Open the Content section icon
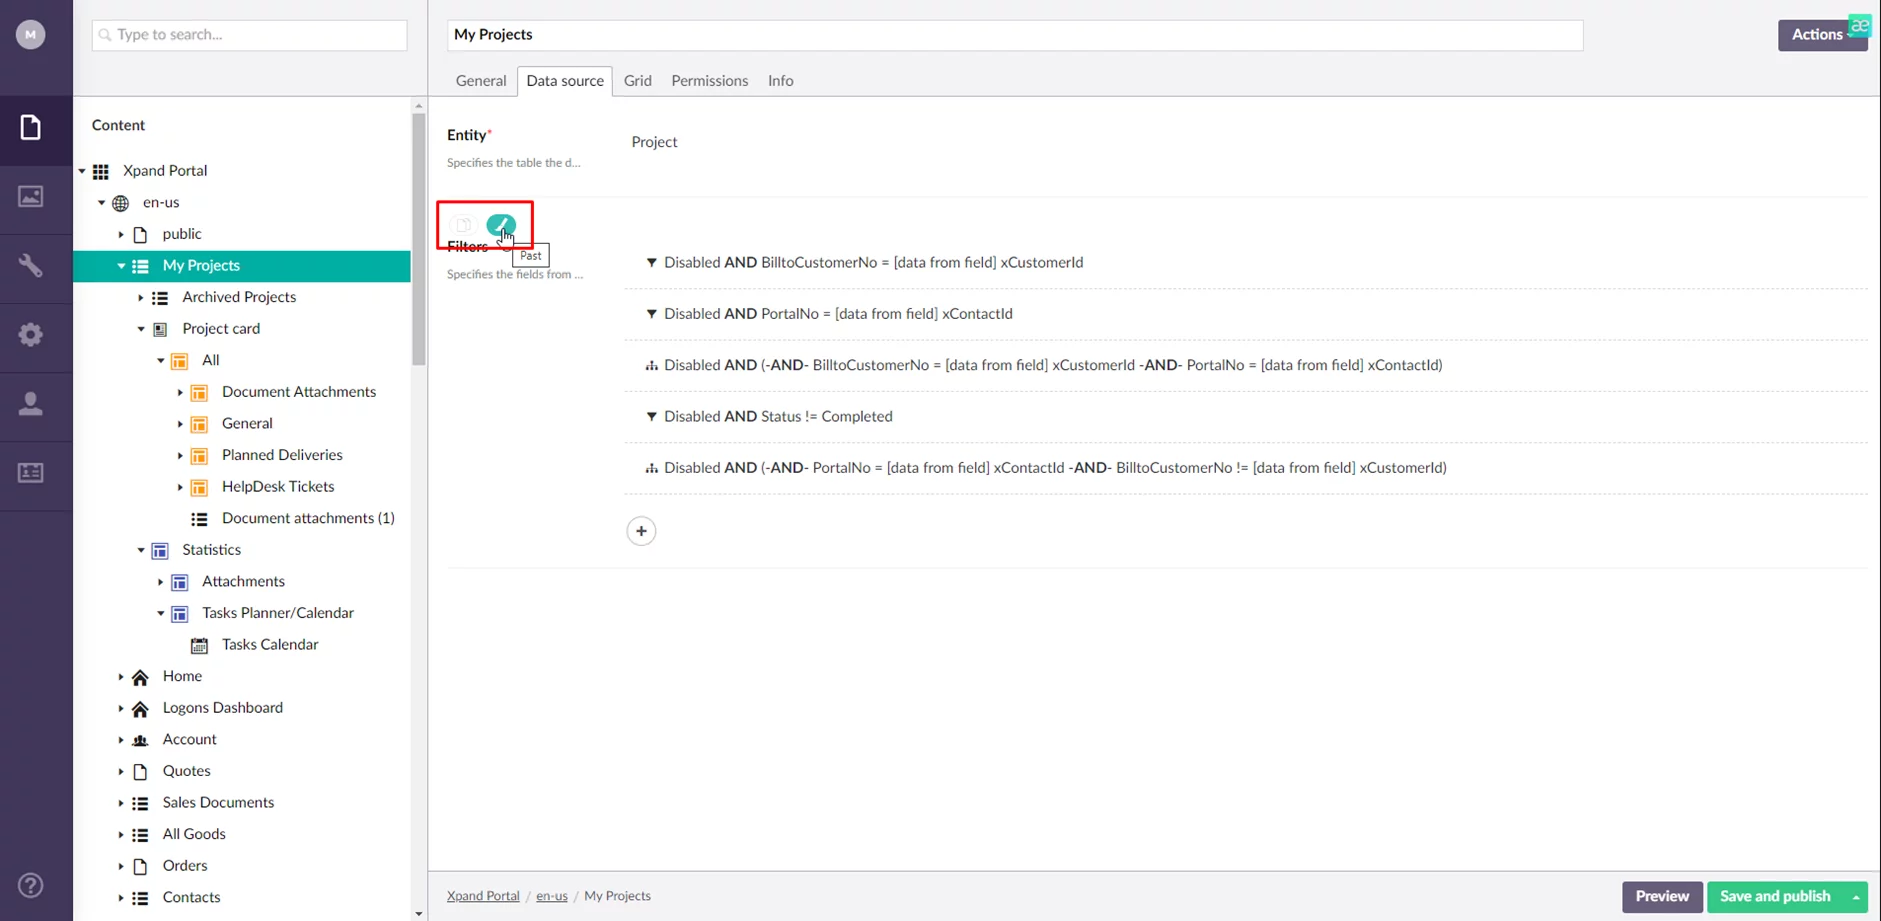The width and height of the screenshot is (1881, 921). click(x=31, y=128)
